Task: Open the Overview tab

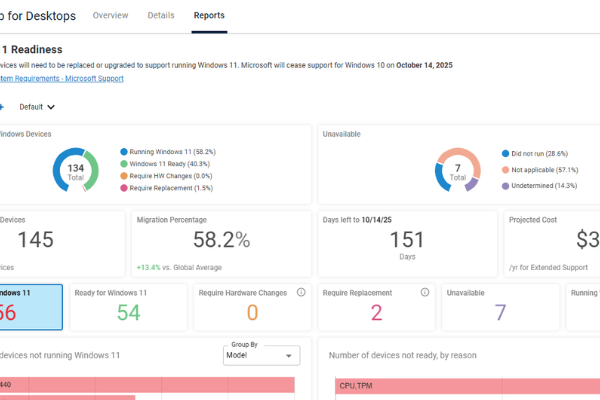Action: (x=110, y=15)
